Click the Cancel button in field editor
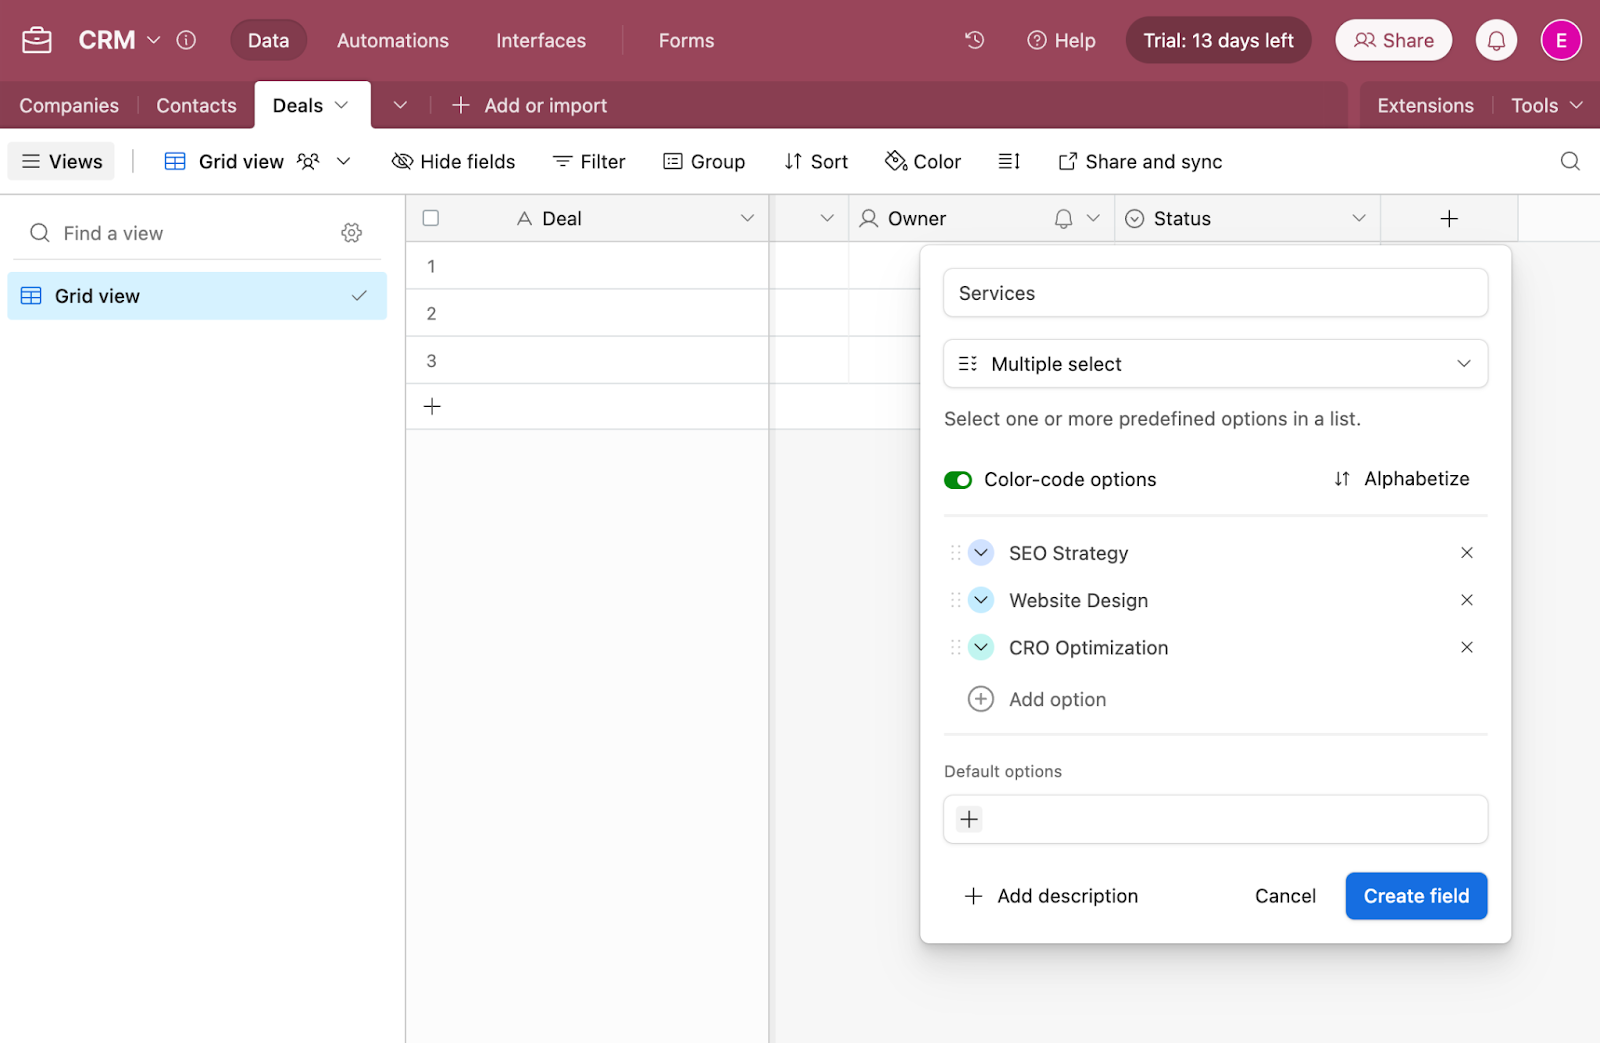Viewport: 1600px width, 1043px height. point(1285,896)
